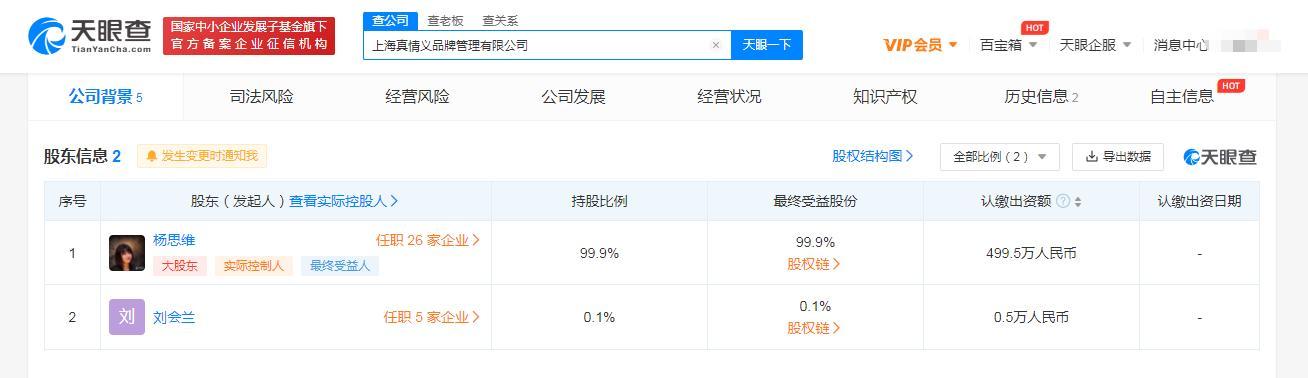This screenshot has height=378, width=1308.
Task: Click the HOT badge above 百宝箱
Action: click(1034, 28)
